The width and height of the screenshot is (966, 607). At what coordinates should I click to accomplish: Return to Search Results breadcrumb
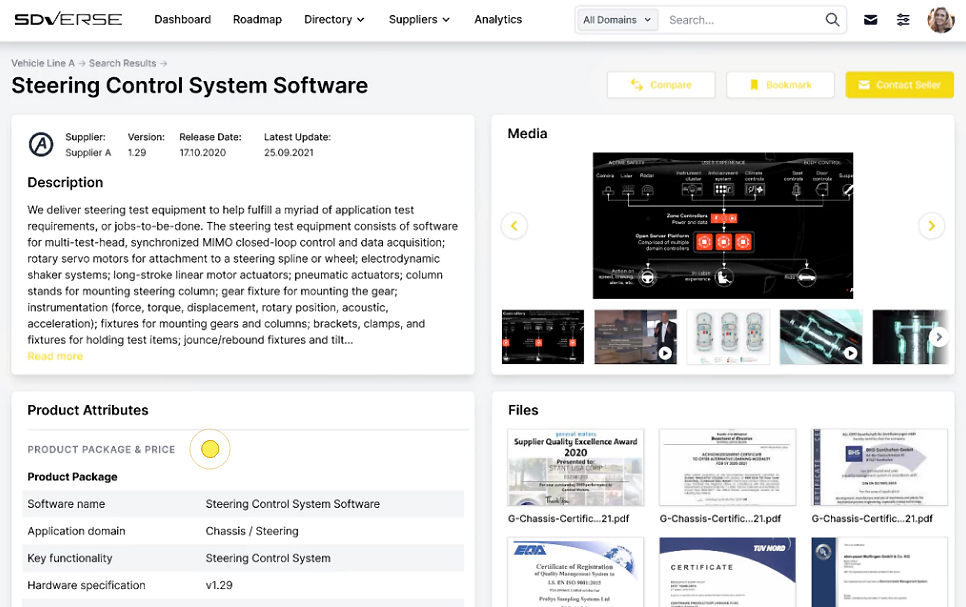click(122, 63)
